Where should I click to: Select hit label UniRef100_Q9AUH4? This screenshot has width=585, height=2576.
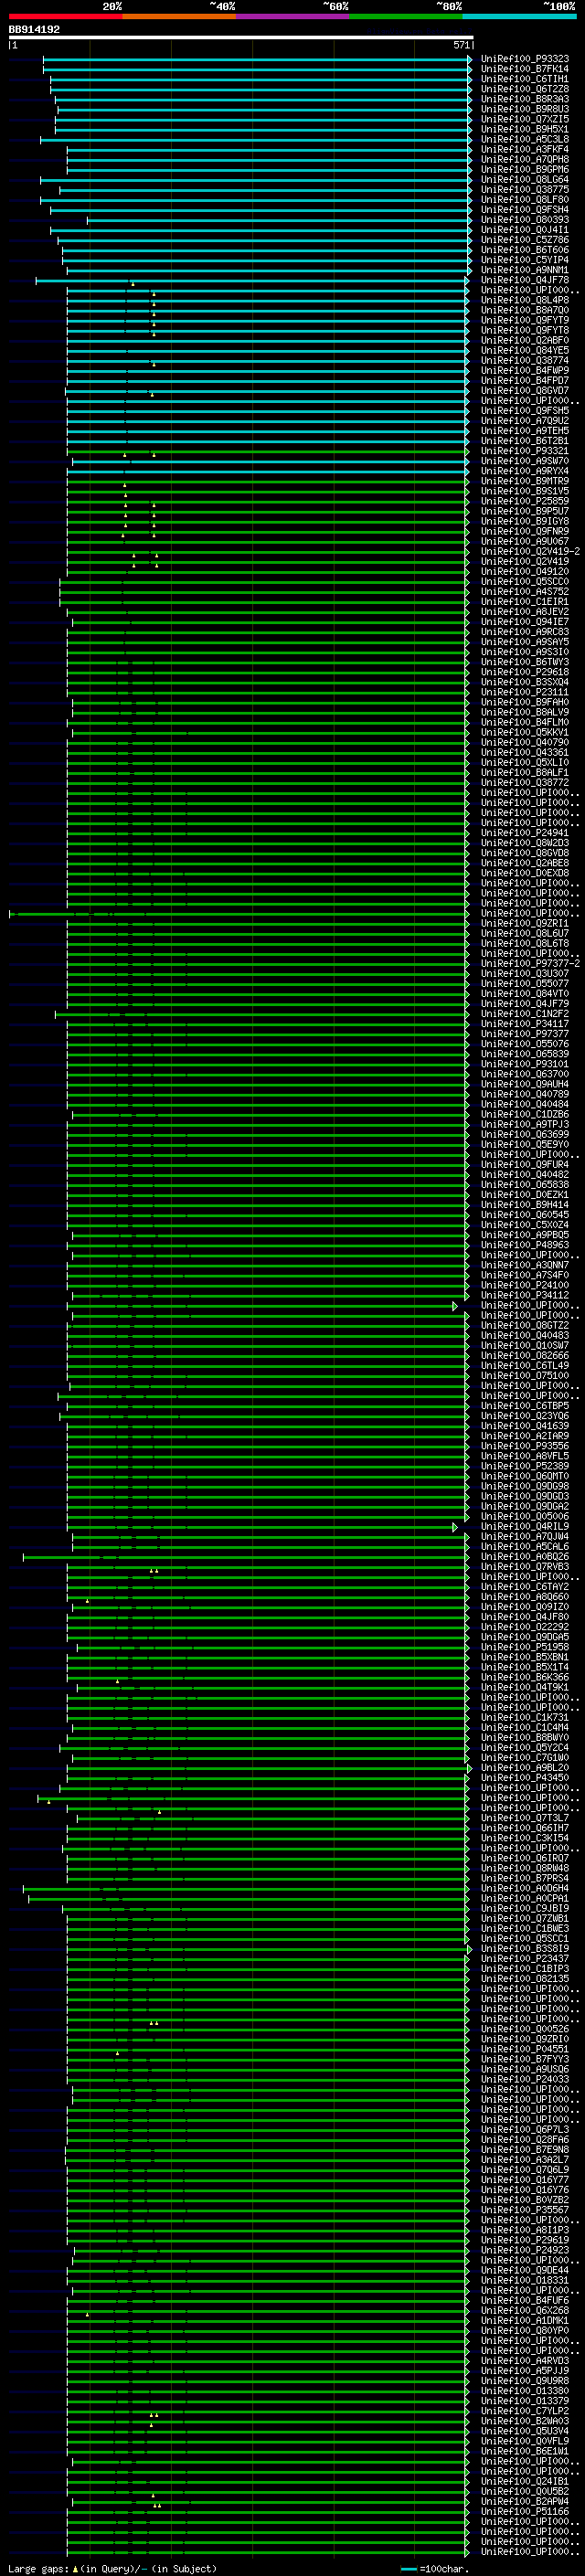[x=525, y=1084]
